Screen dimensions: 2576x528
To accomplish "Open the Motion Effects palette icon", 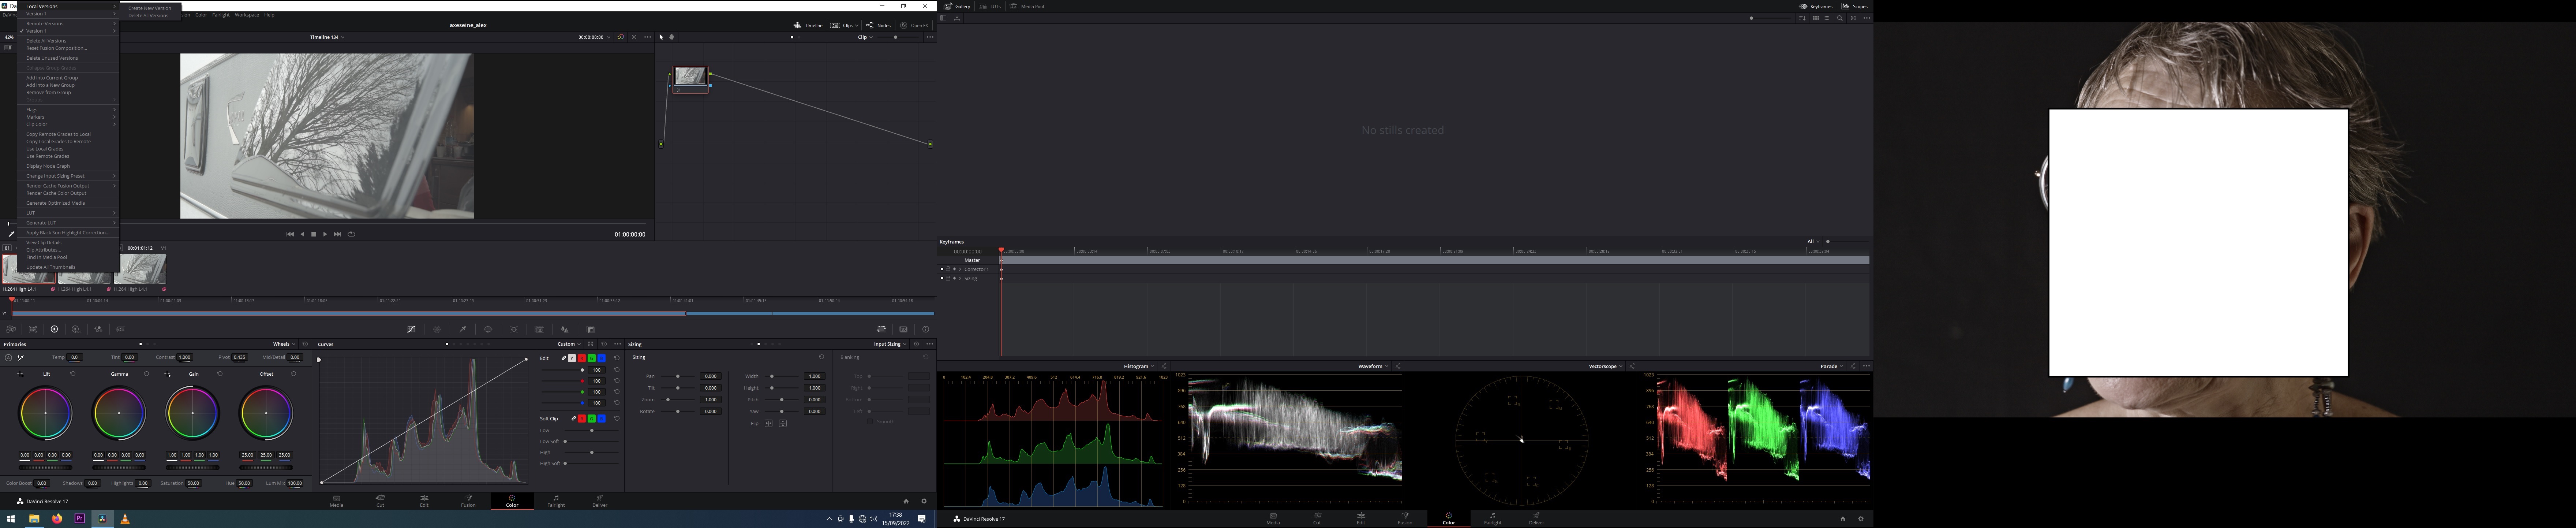I will pos(121,329).
